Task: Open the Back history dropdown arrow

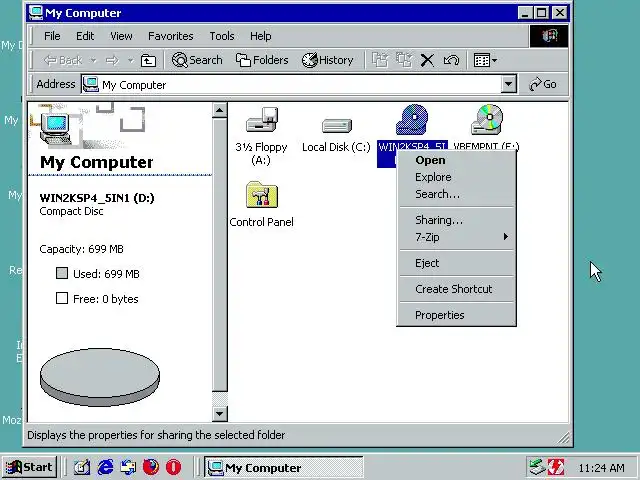Action: 93,60
